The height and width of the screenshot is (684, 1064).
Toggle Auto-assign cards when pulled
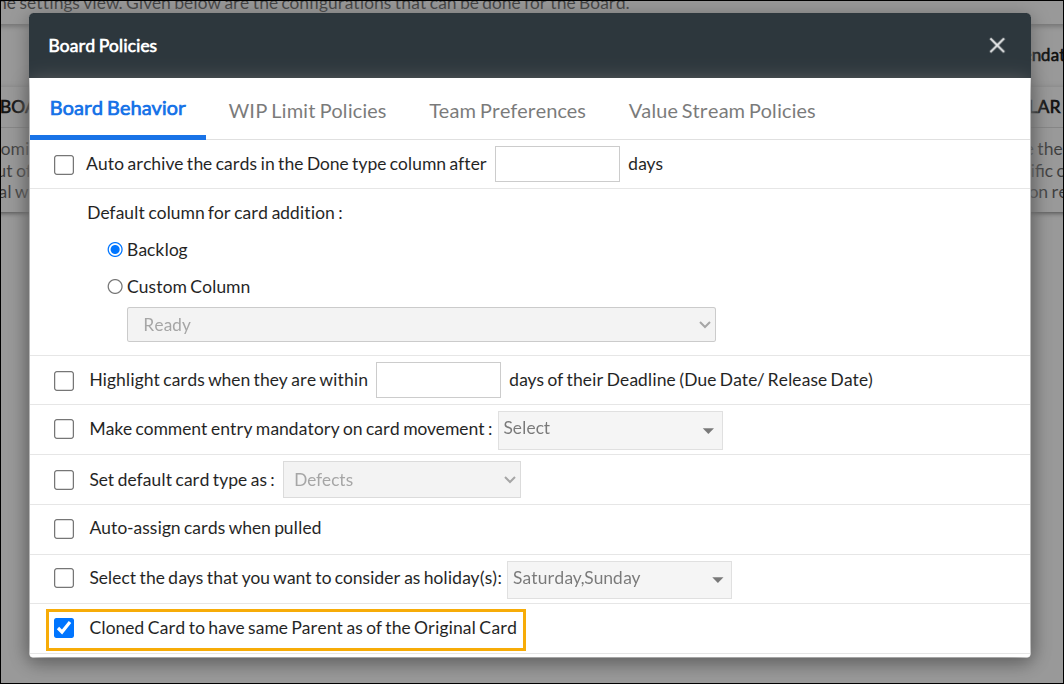click(64, 529)
